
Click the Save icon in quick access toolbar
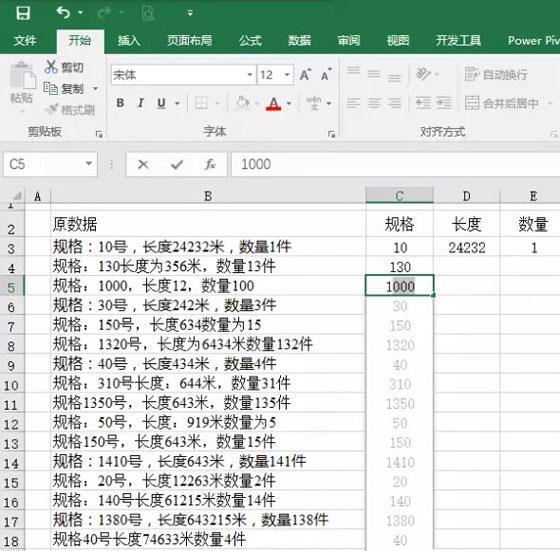tap(23, 13)
